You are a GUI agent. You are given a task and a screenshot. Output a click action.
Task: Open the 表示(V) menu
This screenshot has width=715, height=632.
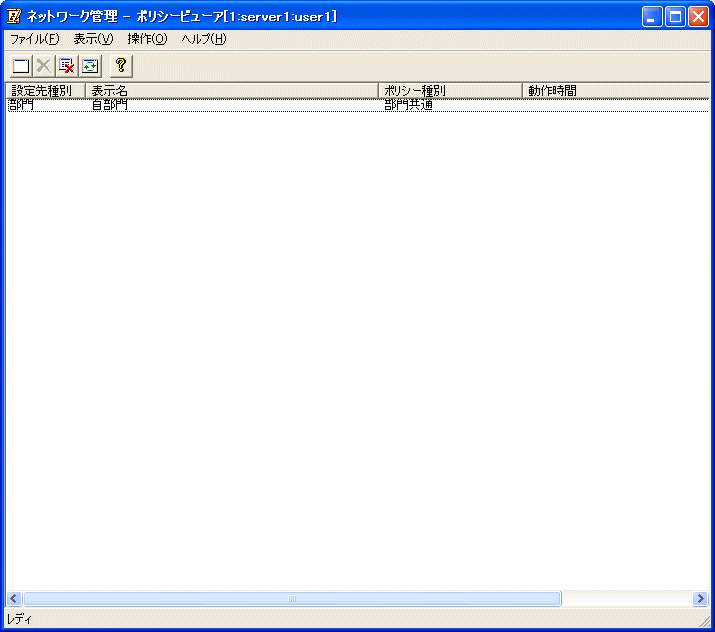[x=93, y=39]
